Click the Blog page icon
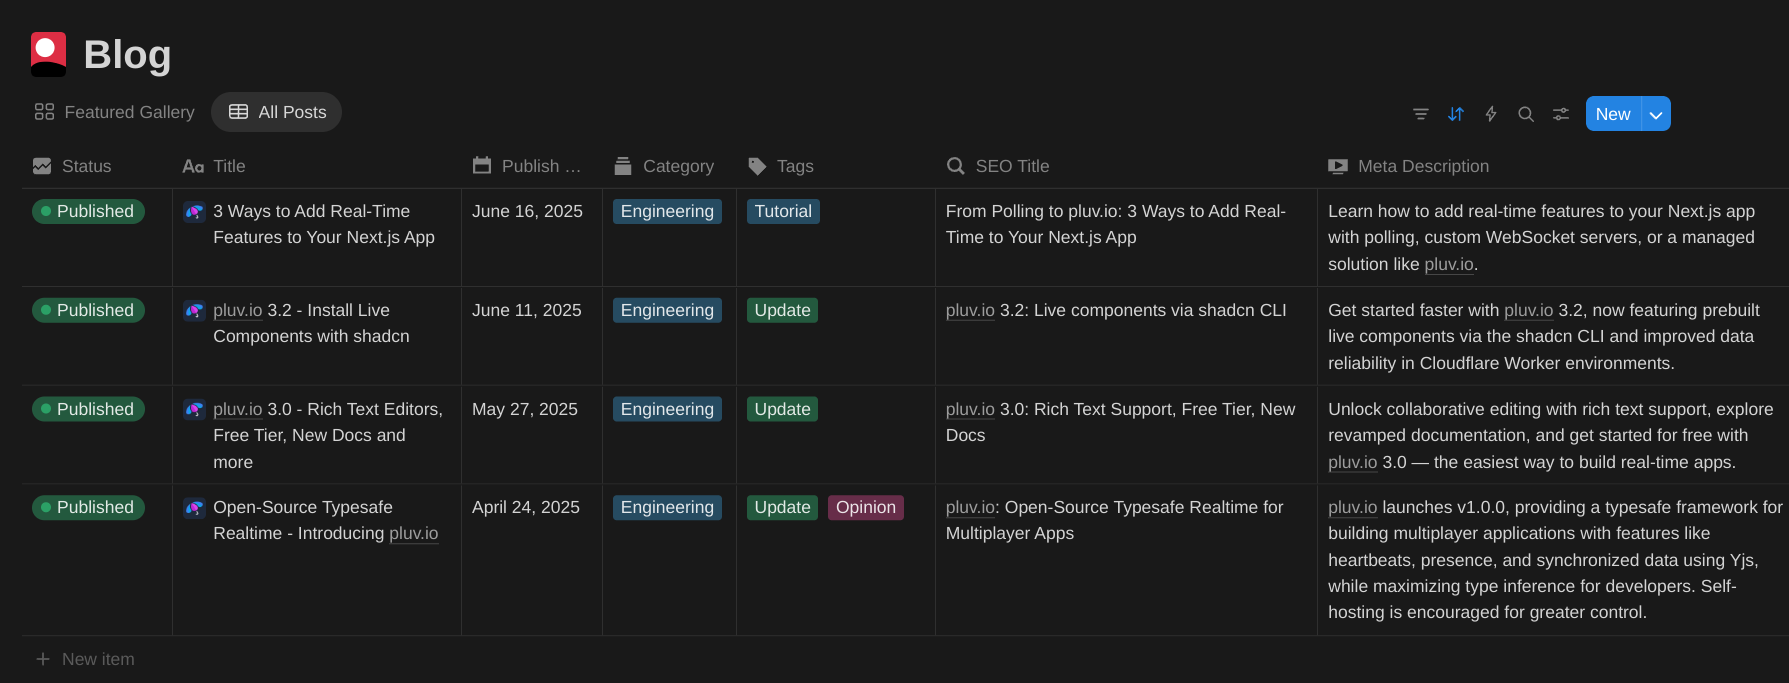 pyautogui.click(x=48, y=54)
